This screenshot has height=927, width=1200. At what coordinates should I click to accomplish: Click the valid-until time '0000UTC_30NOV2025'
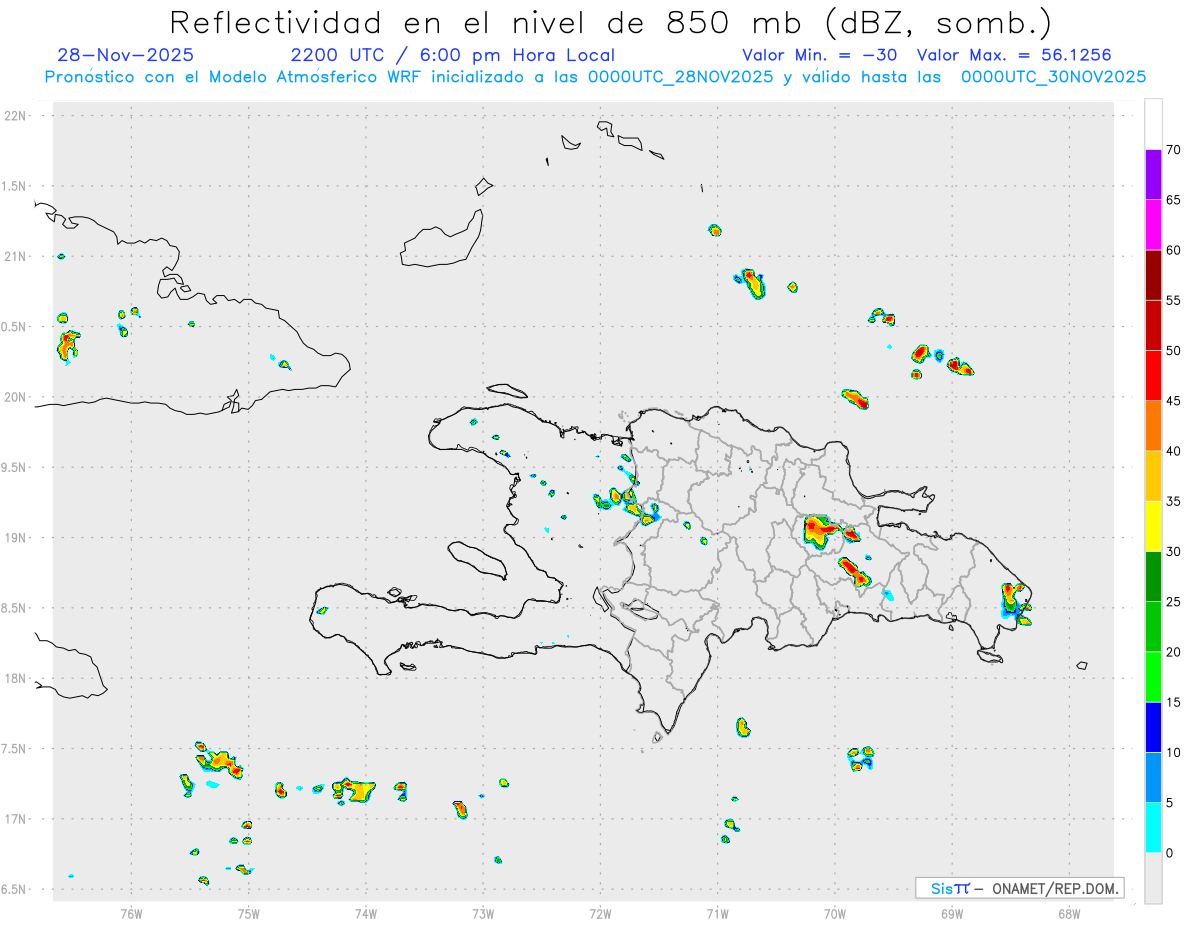click(1053, 77)
